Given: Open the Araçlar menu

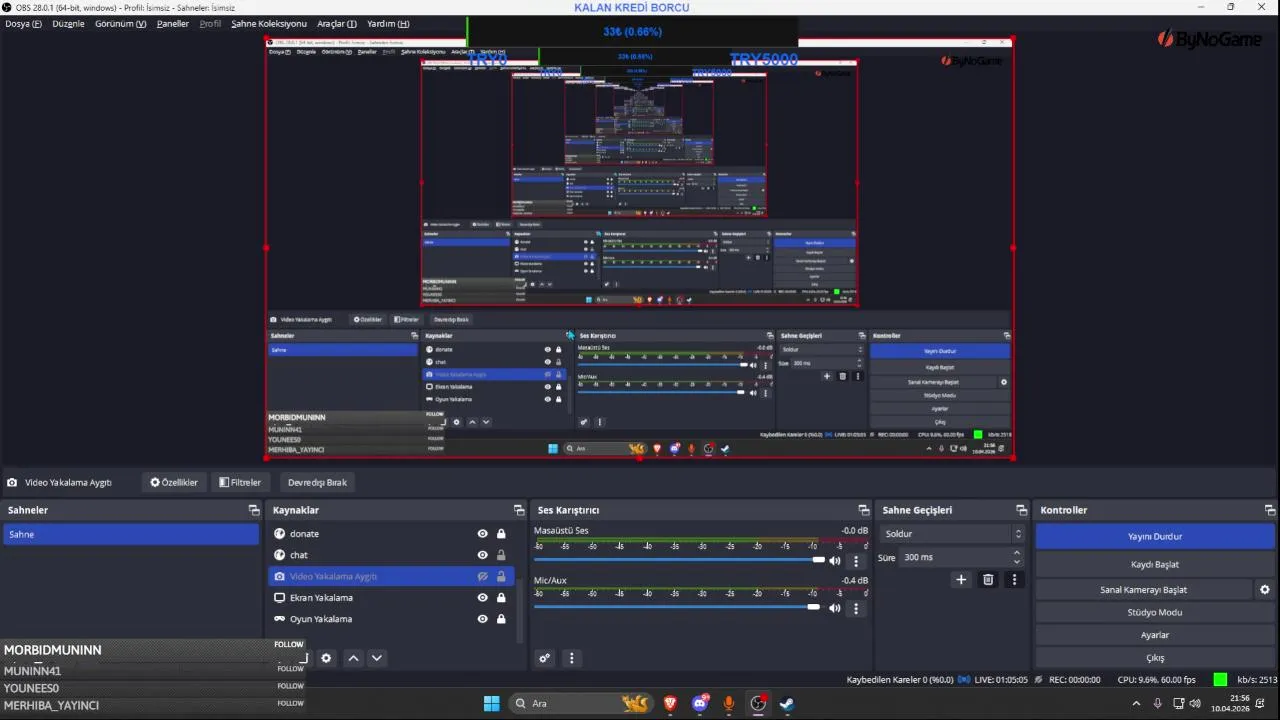Looking at the screenshot, I should (x=337, y=24).
